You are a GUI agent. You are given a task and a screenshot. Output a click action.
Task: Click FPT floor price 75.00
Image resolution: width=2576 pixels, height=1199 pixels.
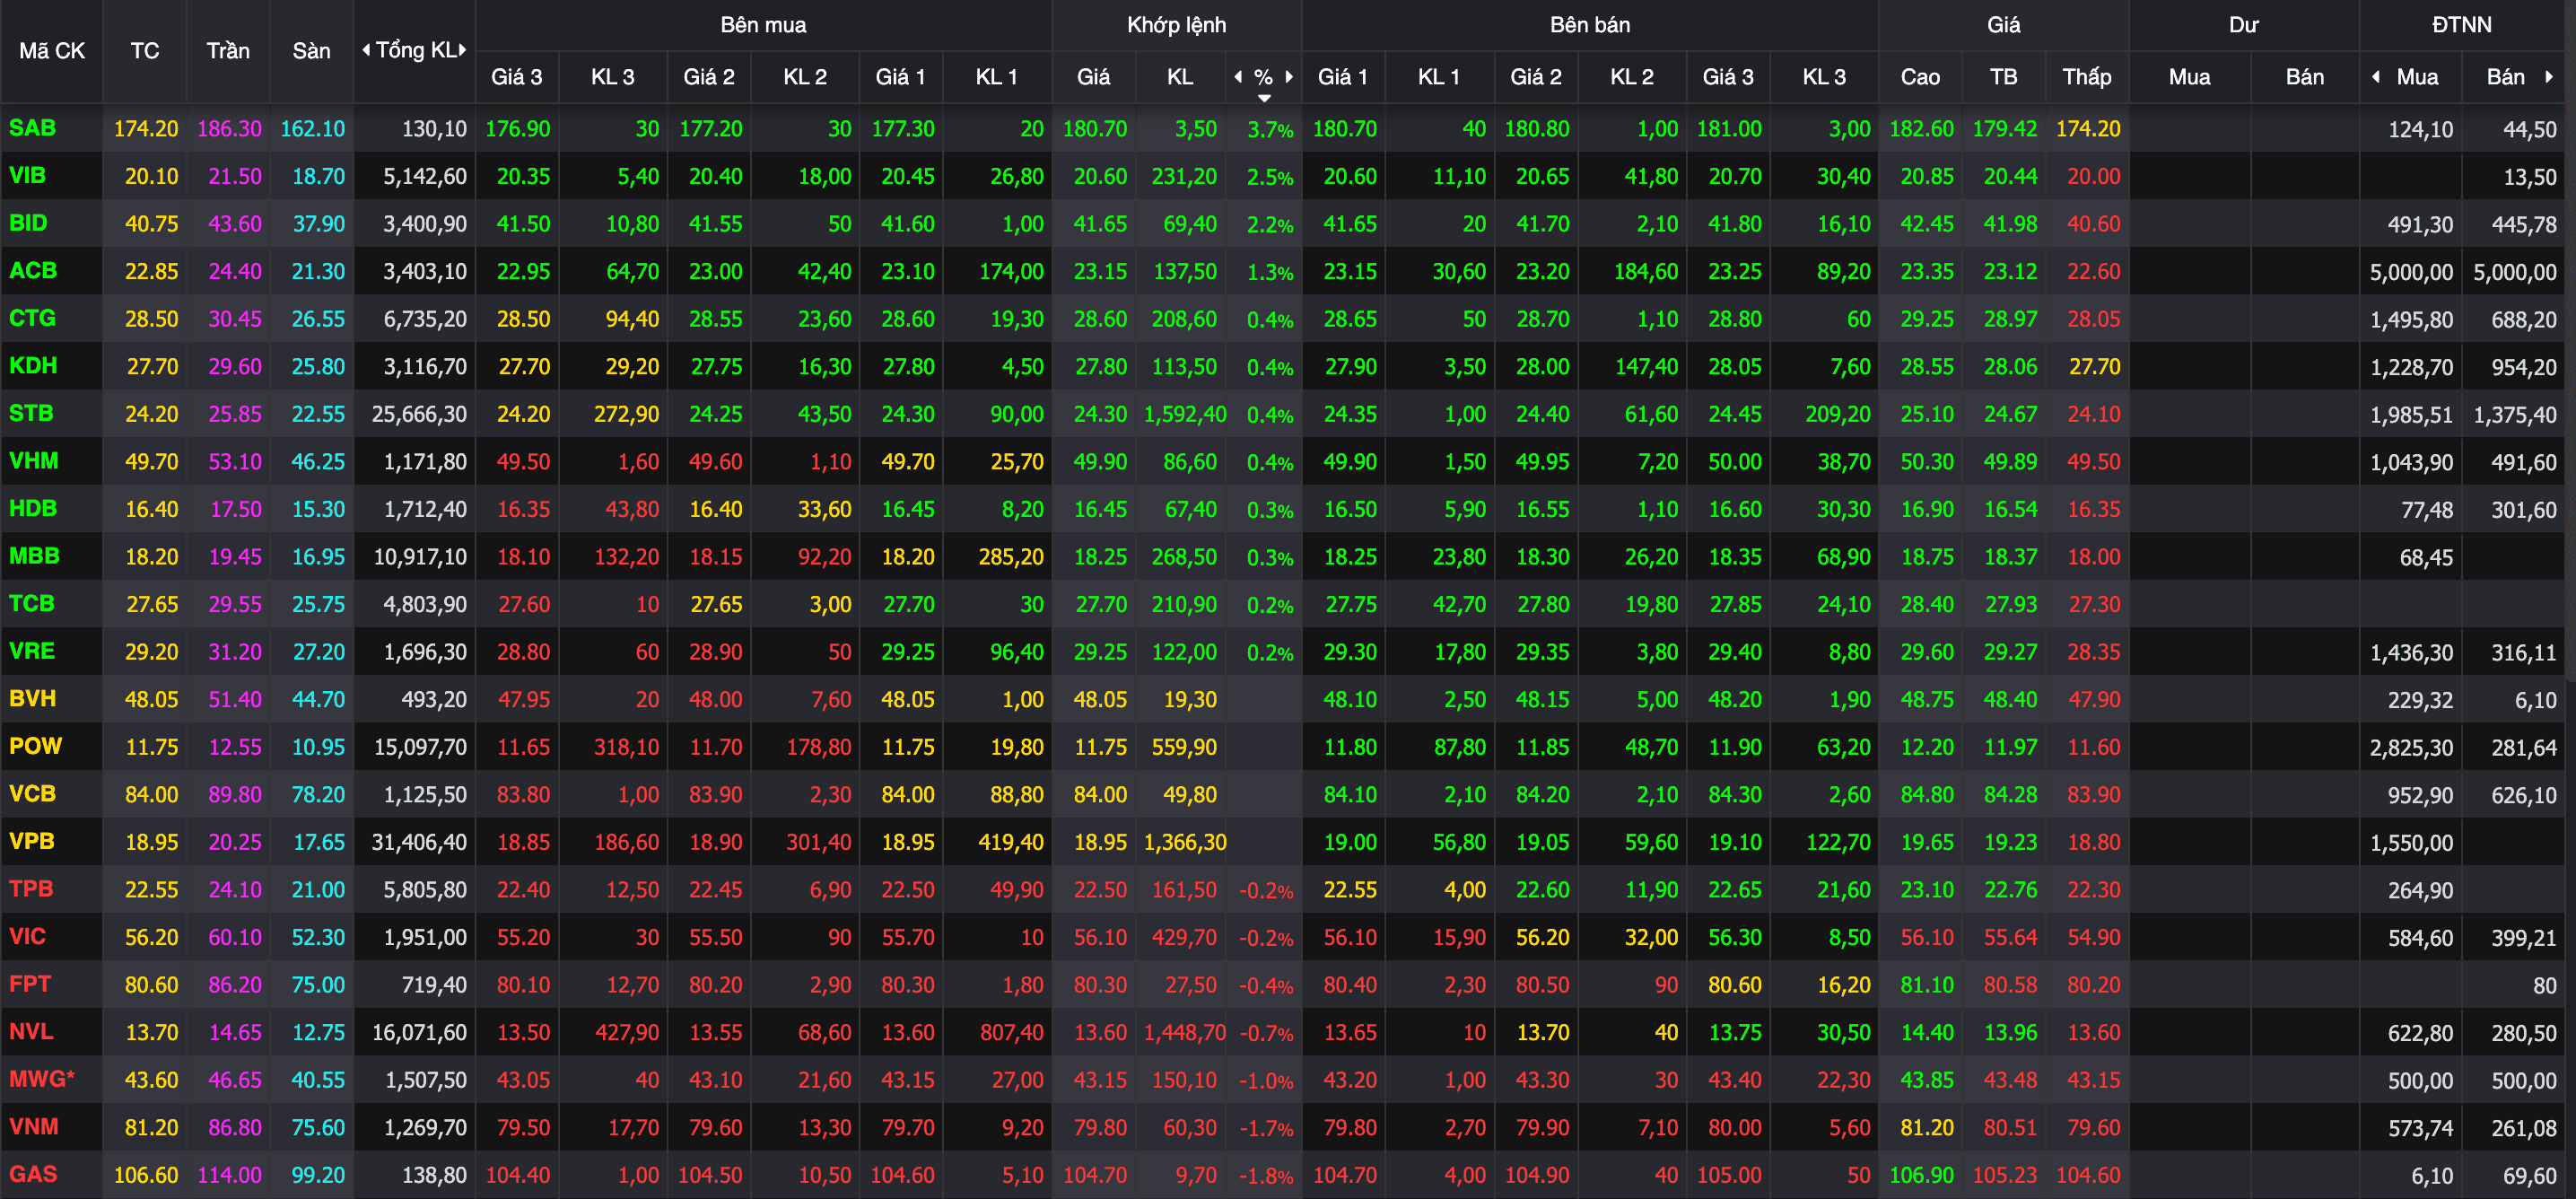tap(318, 985)
